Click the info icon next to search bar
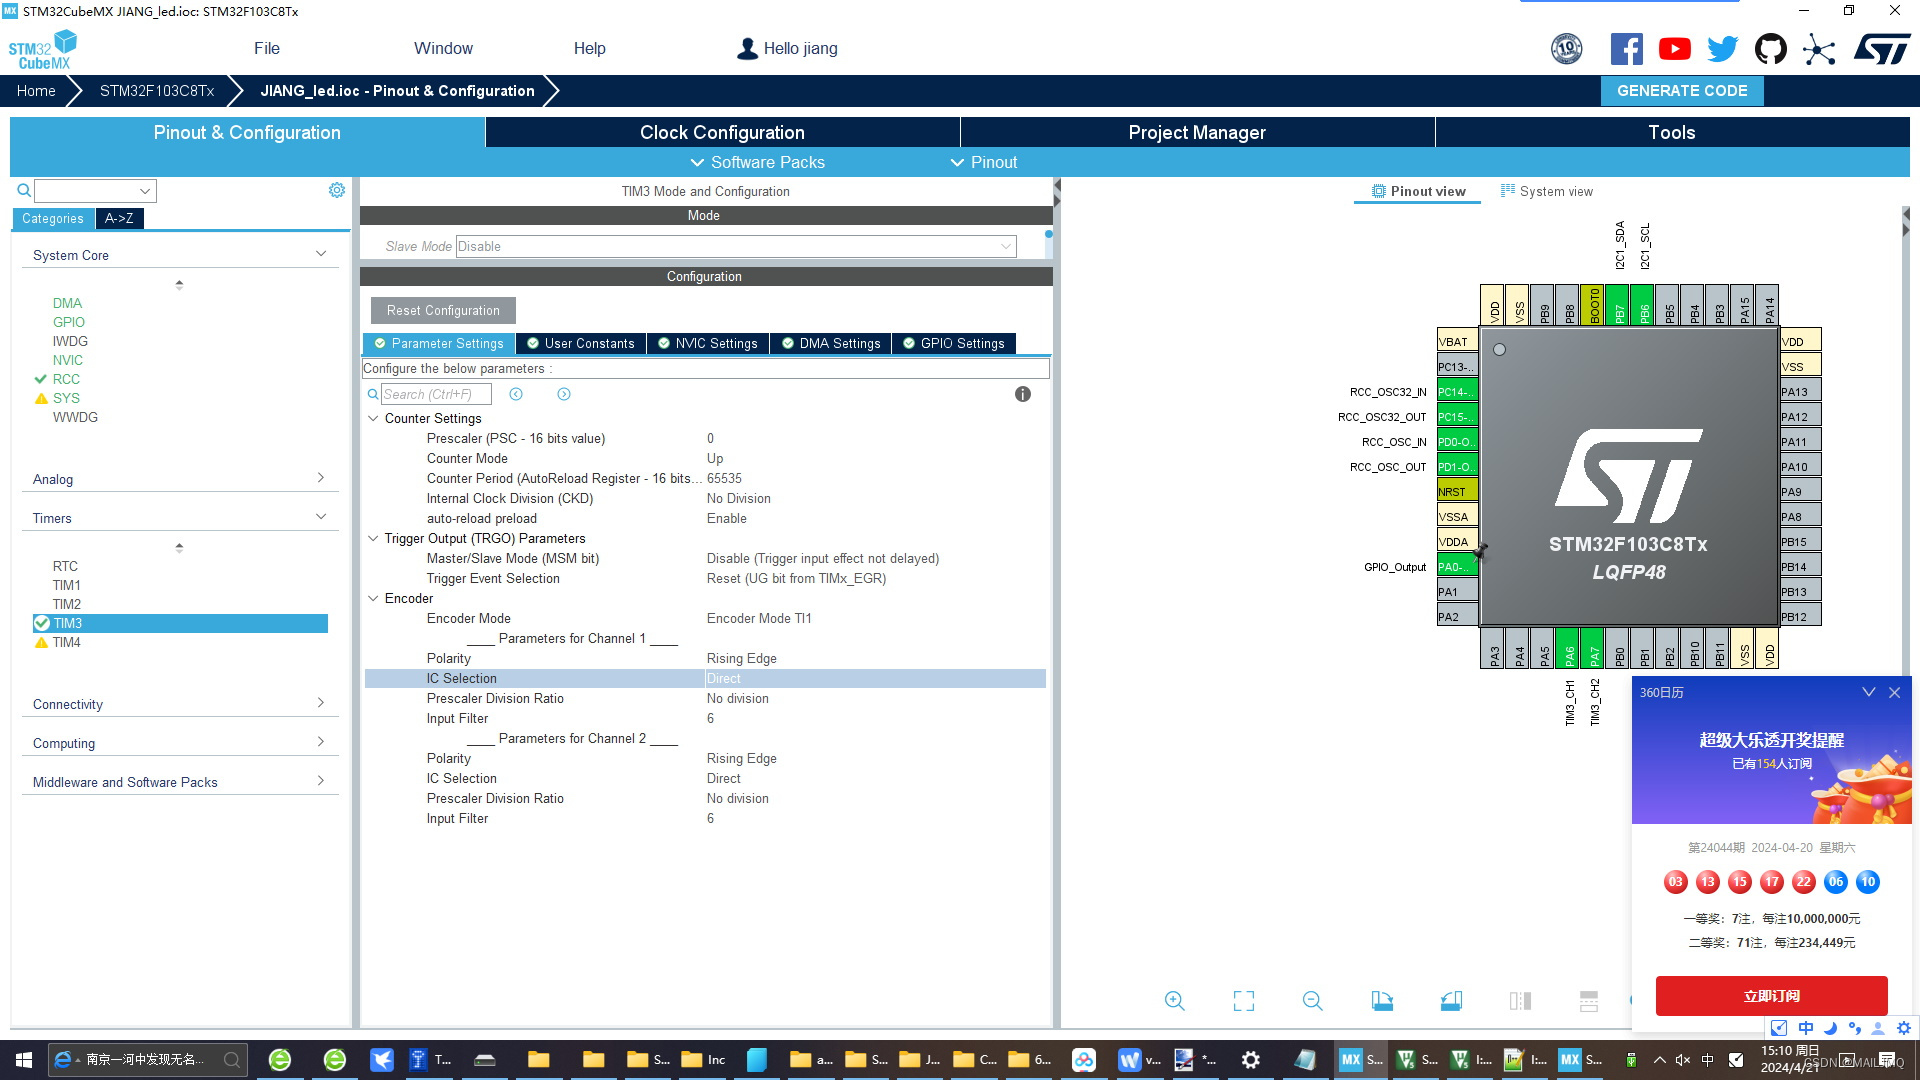Image resolution: width=1920 pixels, height=1080 pixels. click(x=1023, y=393)
